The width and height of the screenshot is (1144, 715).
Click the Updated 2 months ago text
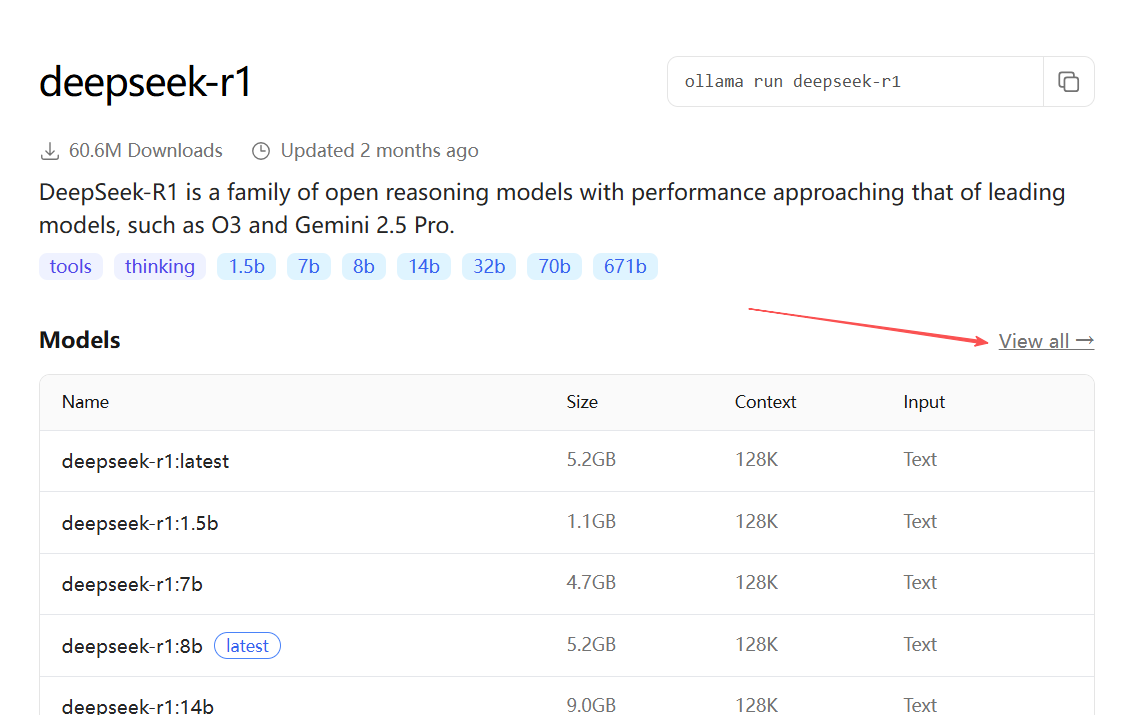point(379,150)
